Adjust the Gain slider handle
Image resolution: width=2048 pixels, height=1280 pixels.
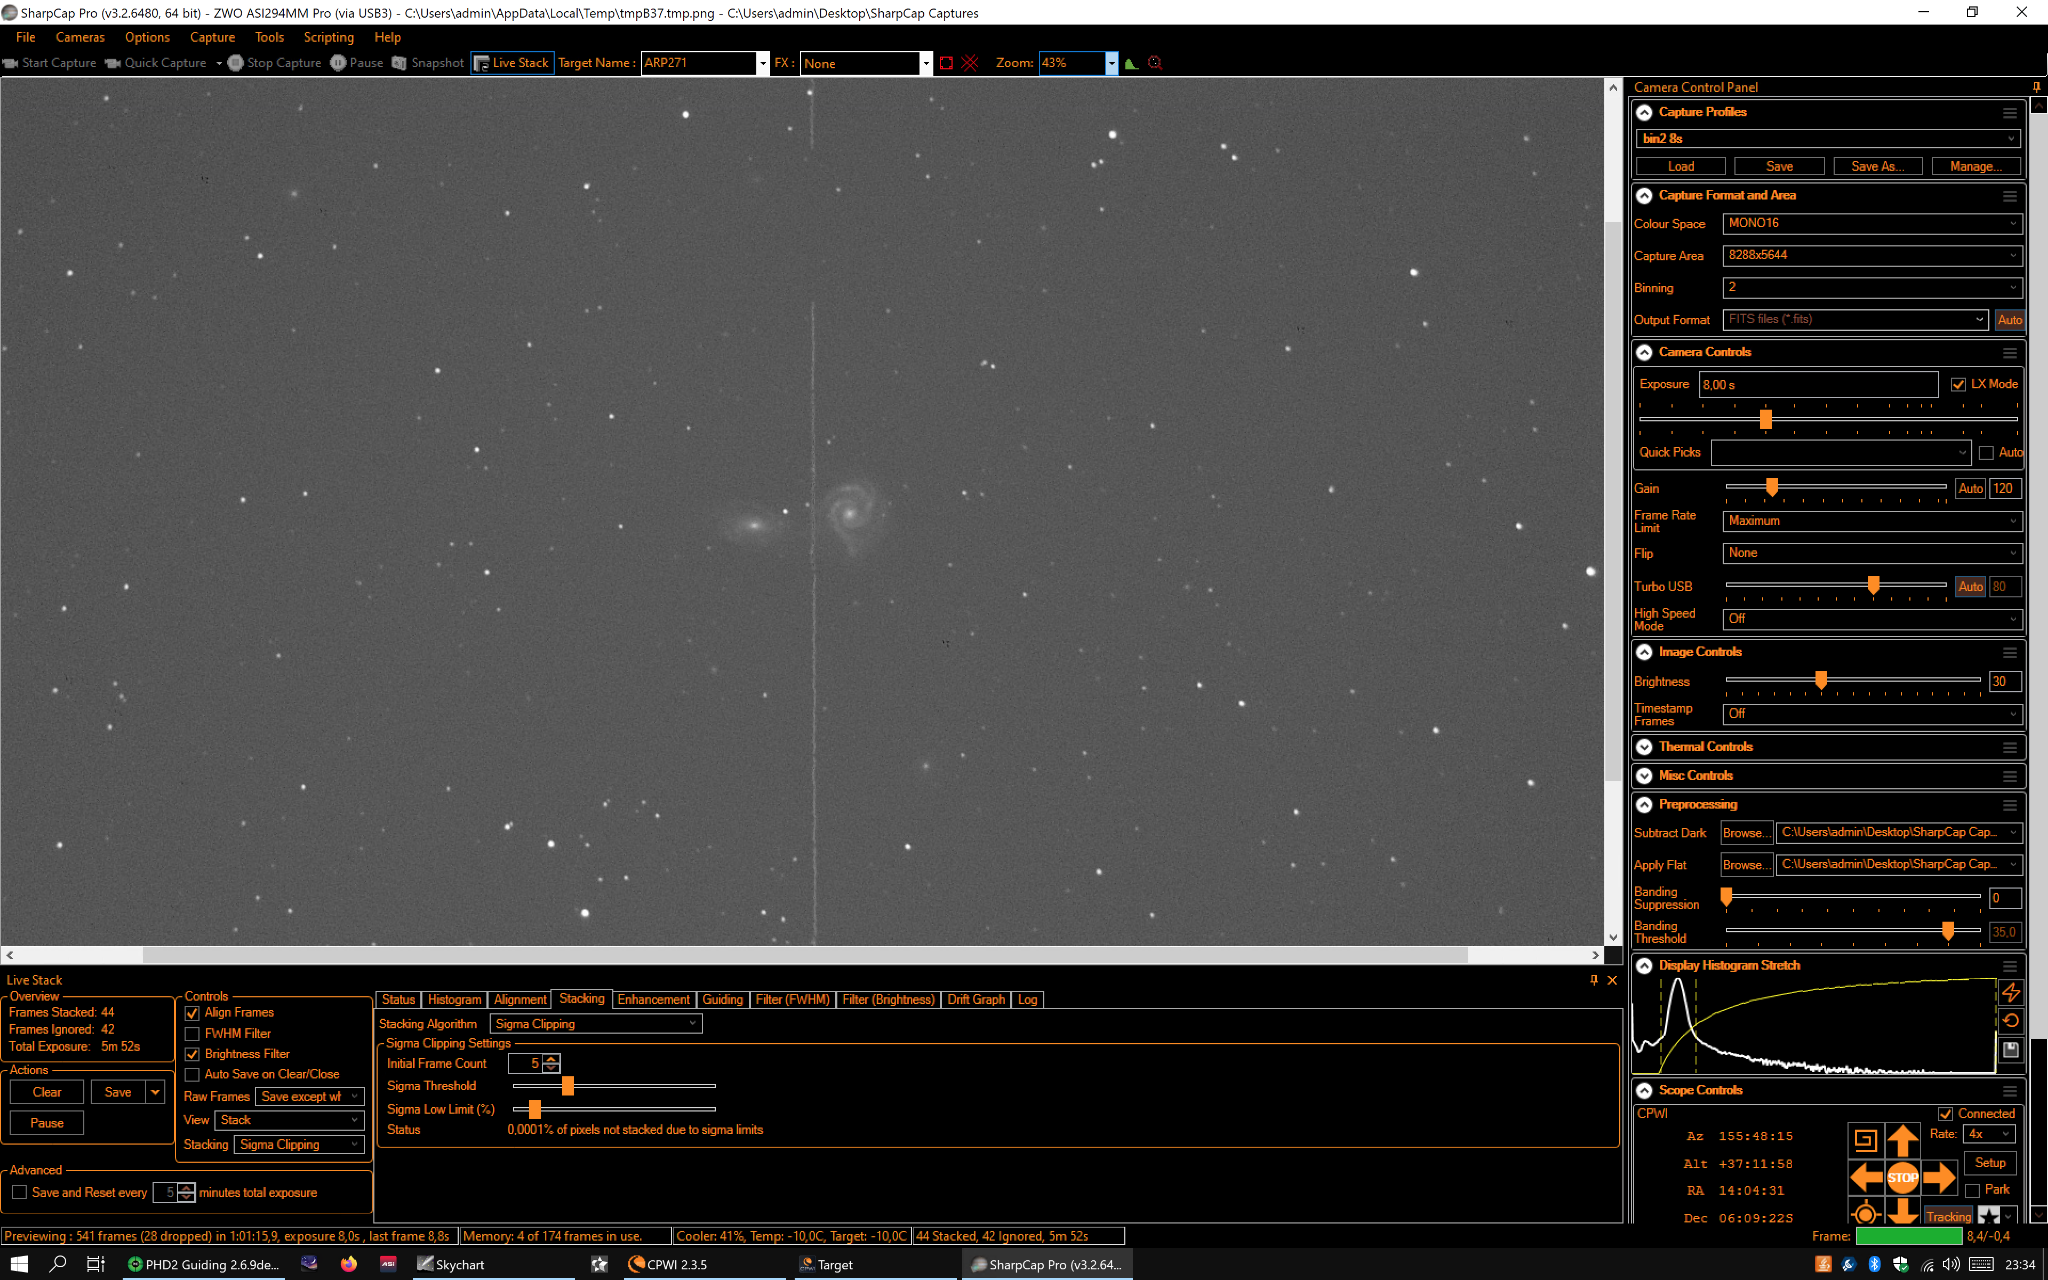click(x=1772, y=488)
